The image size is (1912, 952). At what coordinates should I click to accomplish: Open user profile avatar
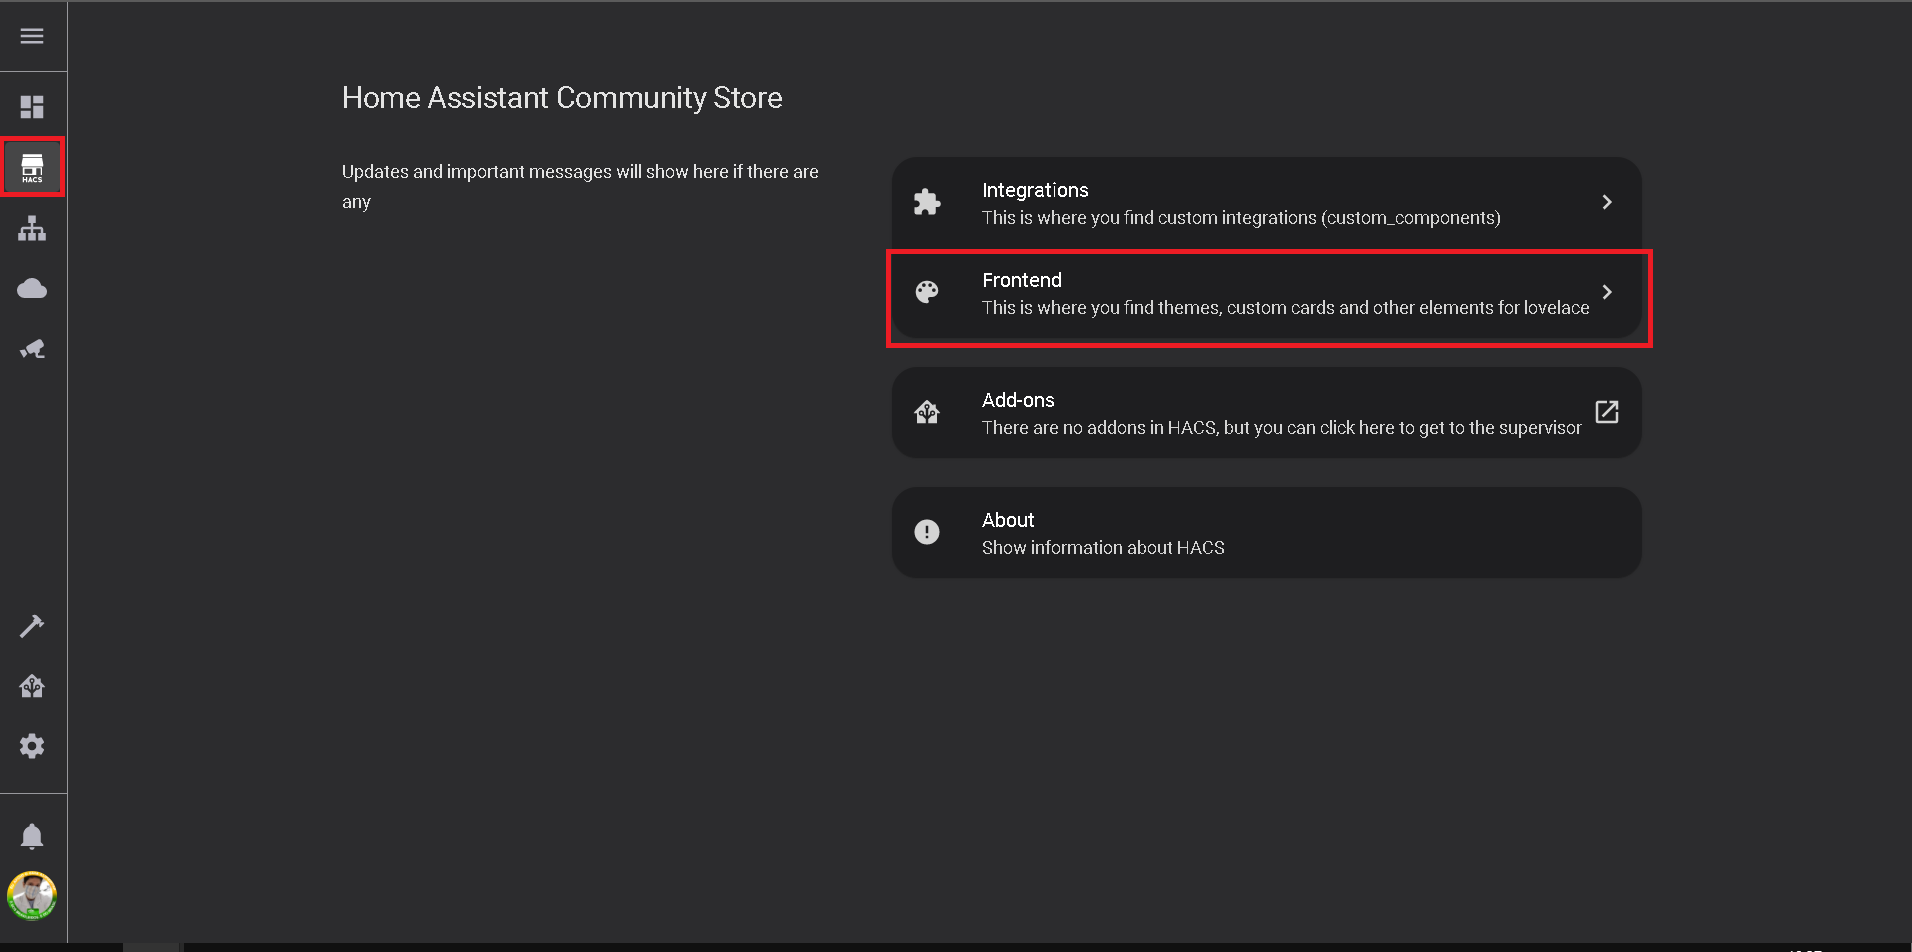tap(32, 896)
